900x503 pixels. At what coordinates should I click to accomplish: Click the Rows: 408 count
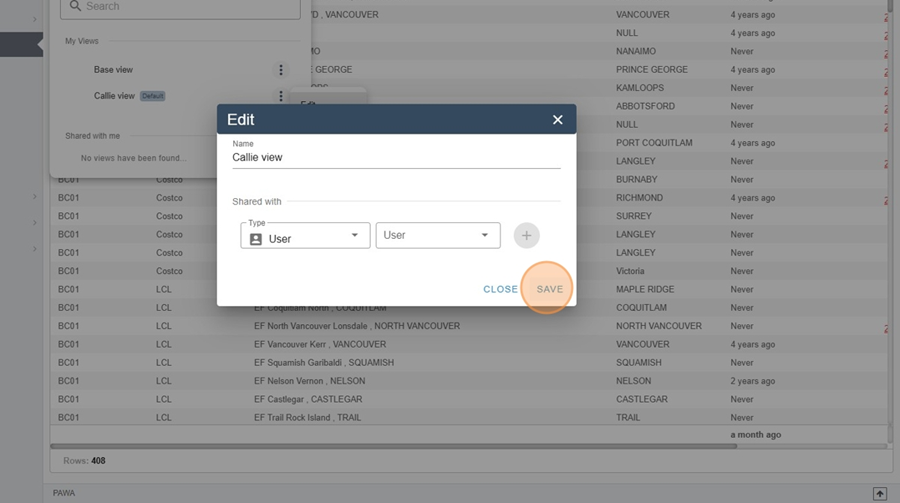[x=84, y=461]
